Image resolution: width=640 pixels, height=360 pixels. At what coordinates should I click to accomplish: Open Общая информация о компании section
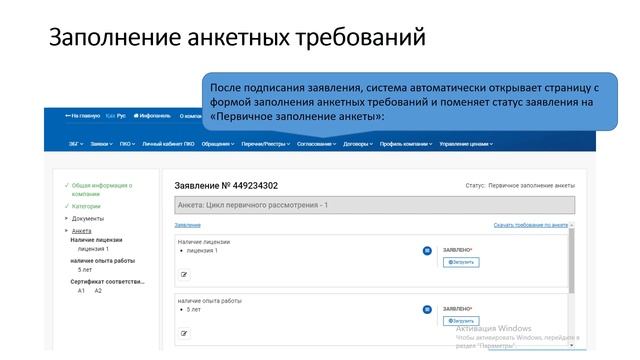pyautogui.click(x=102, y=189)
